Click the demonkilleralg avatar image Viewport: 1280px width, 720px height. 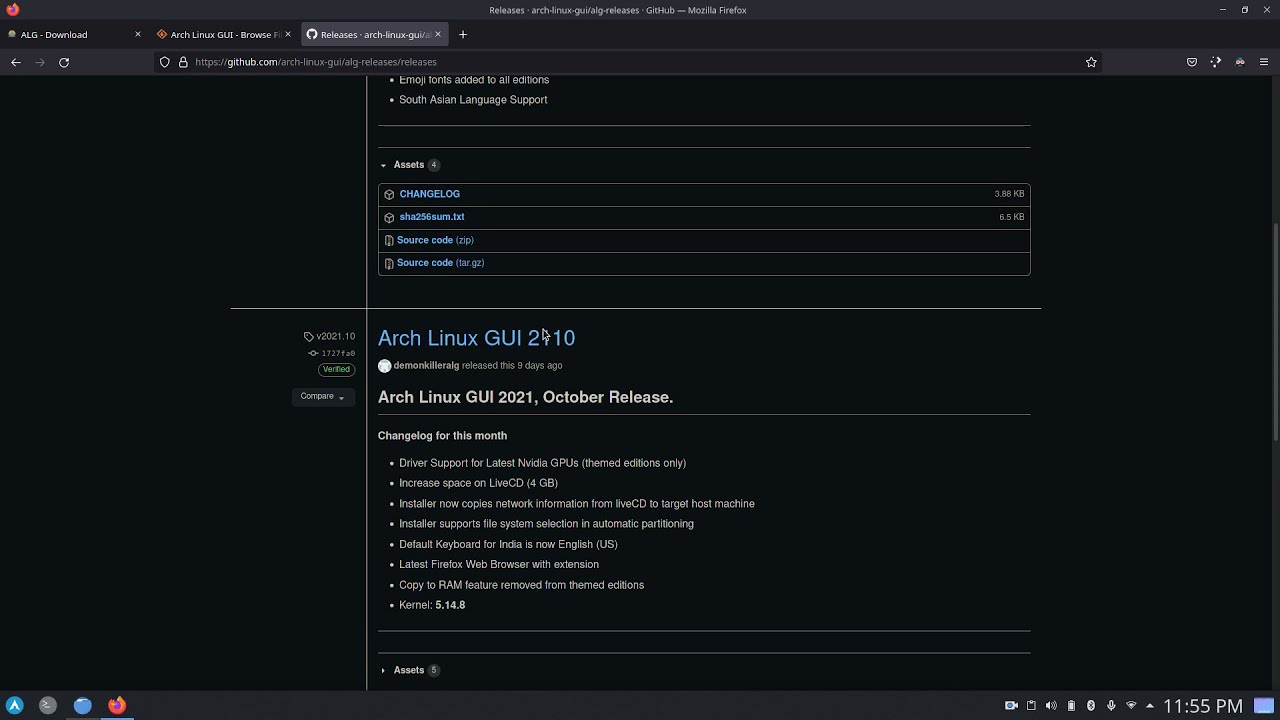tap(384, 366)
